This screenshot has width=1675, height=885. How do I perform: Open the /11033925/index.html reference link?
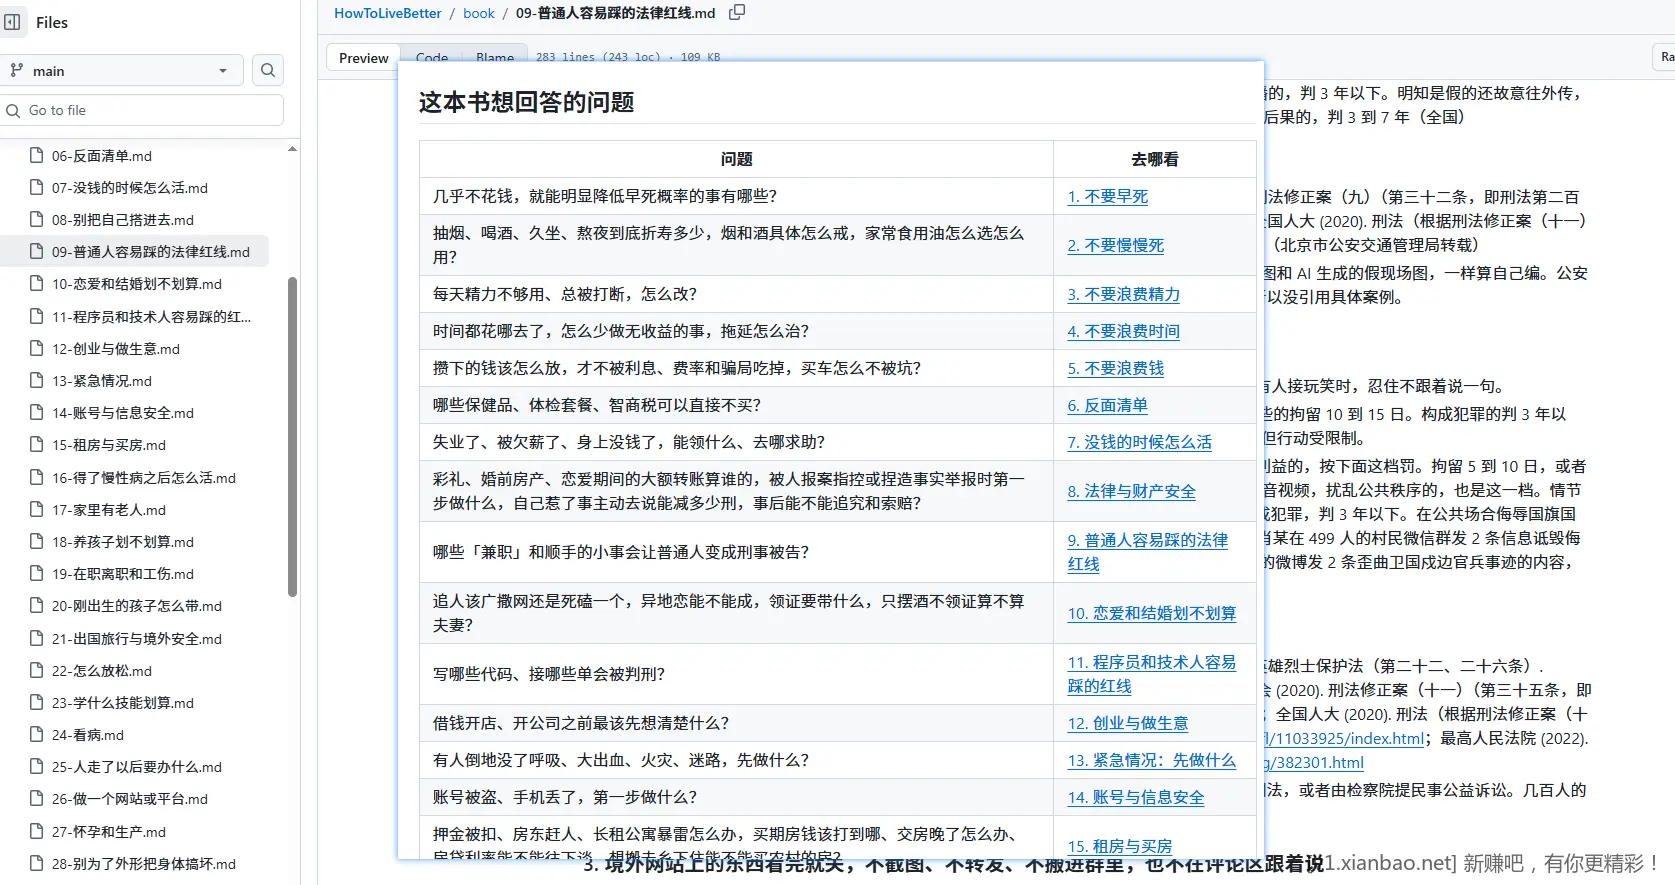coord(1345,739)
